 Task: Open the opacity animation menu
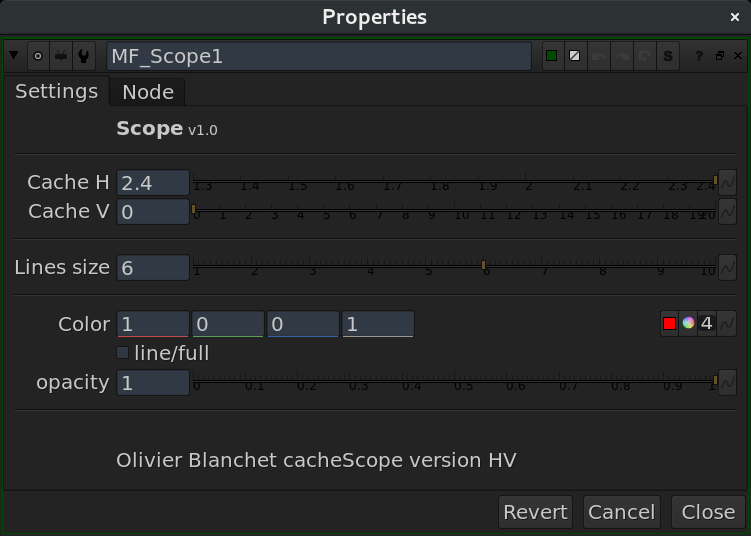(x=728, y=382)
